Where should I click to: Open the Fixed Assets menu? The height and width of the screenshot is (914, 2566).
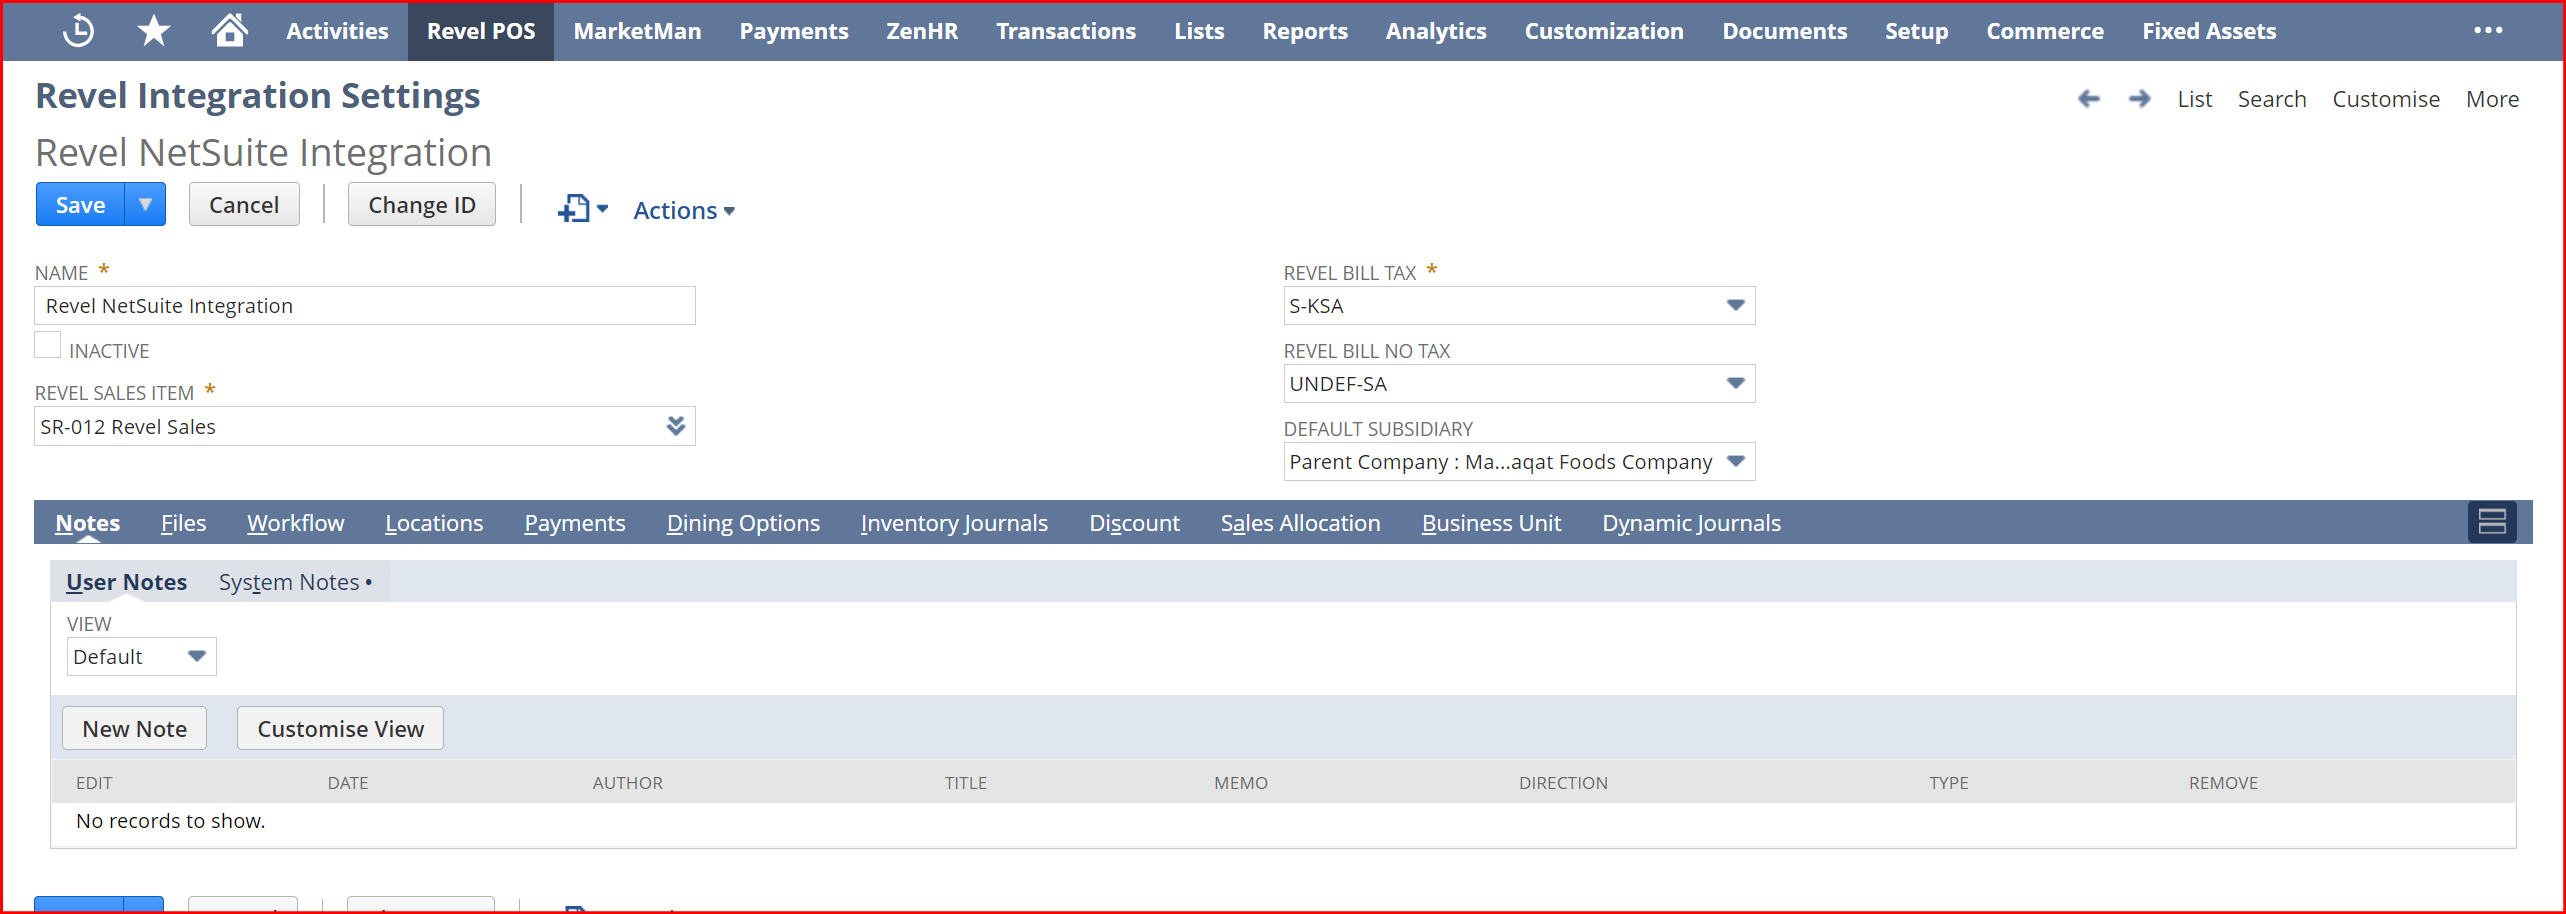(2209, 31)
